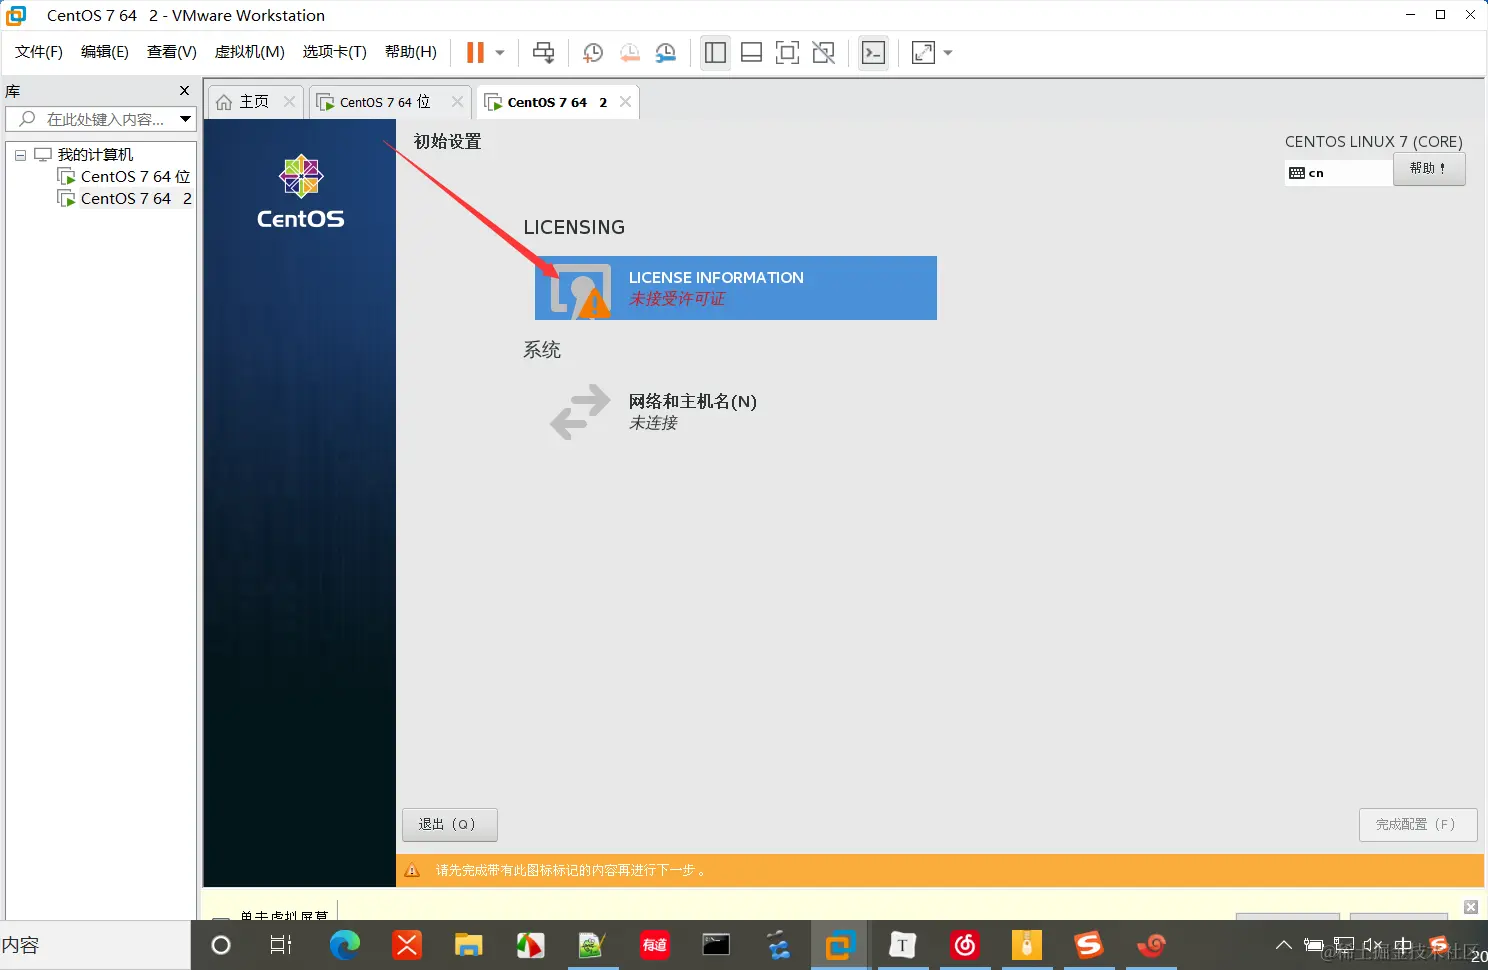
Task: Close the bottom VMware hint bar
Action: (x=1471, y=907)
